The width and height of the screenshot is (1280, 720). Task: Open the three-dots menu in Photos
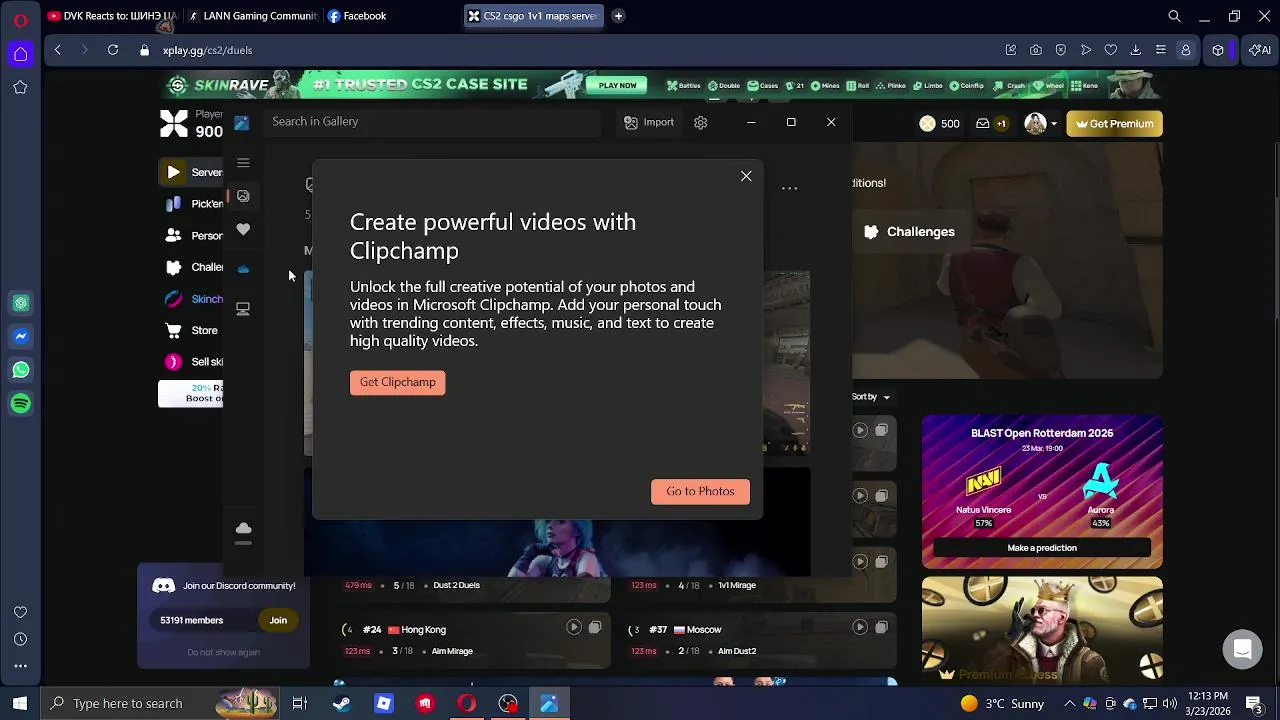pos(789,188)
